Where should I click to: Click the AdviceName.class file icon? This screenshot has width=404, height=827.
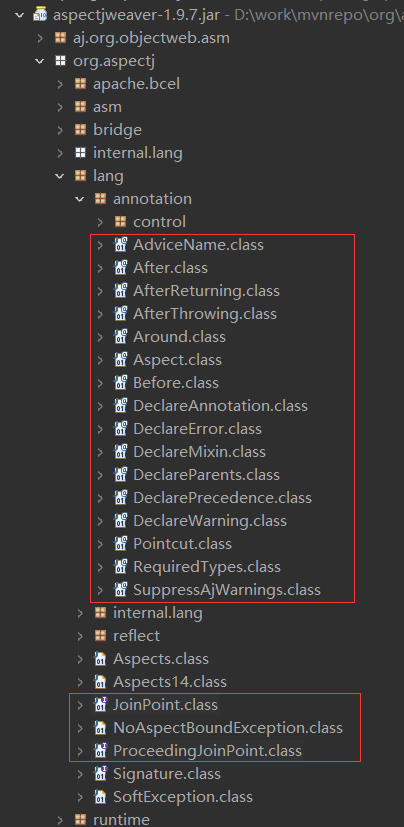(x=121, y=245)
